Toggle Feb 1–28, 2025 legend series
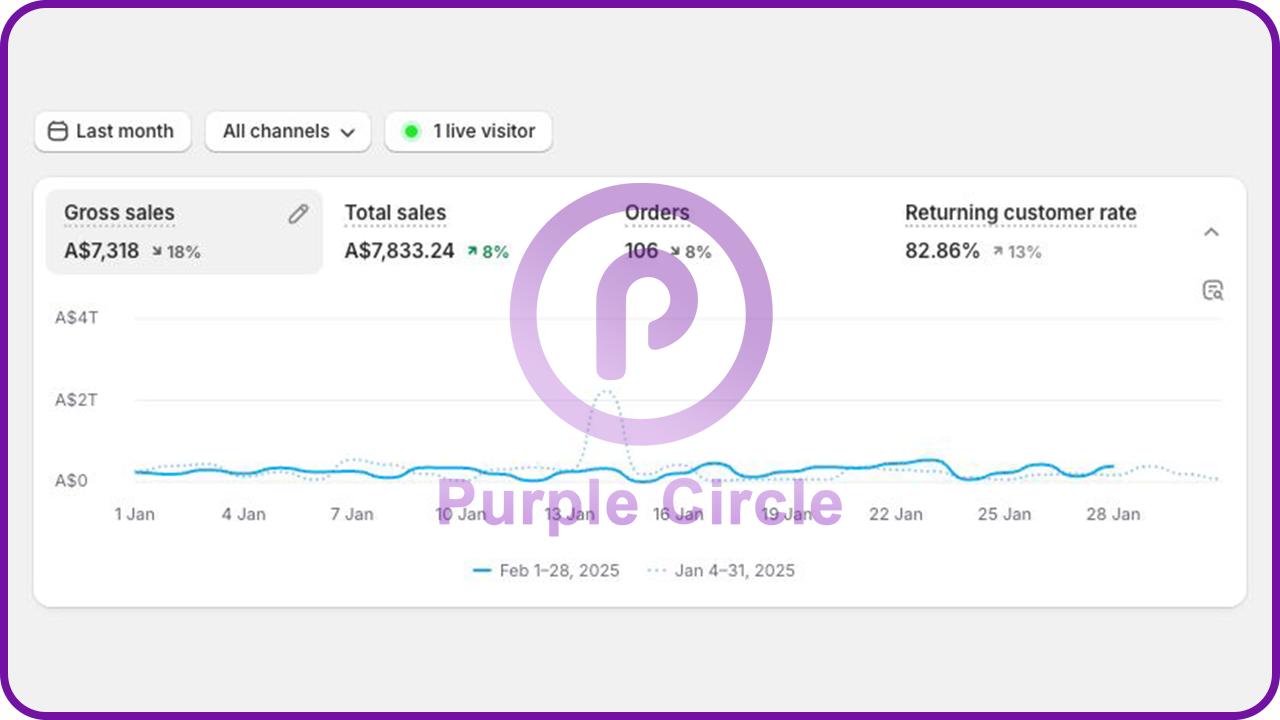Image resolution: width=1280 pixels, height=720 pixels. [546, 571]
